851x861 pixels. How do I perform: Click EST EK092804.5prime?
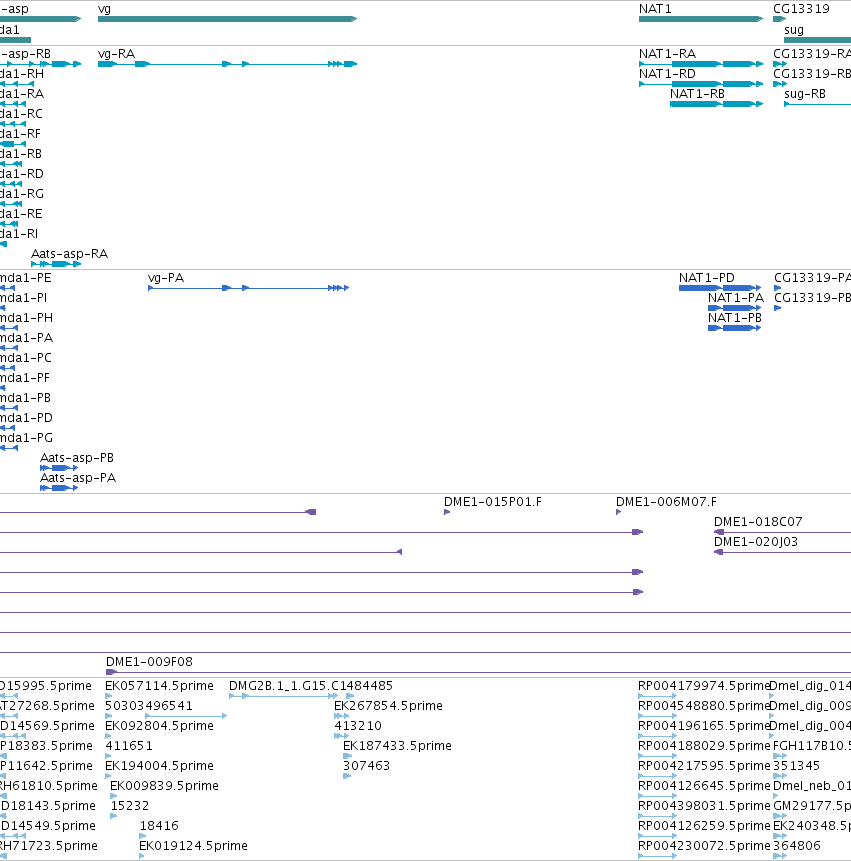pyautogui.click(x=159, y=726)
